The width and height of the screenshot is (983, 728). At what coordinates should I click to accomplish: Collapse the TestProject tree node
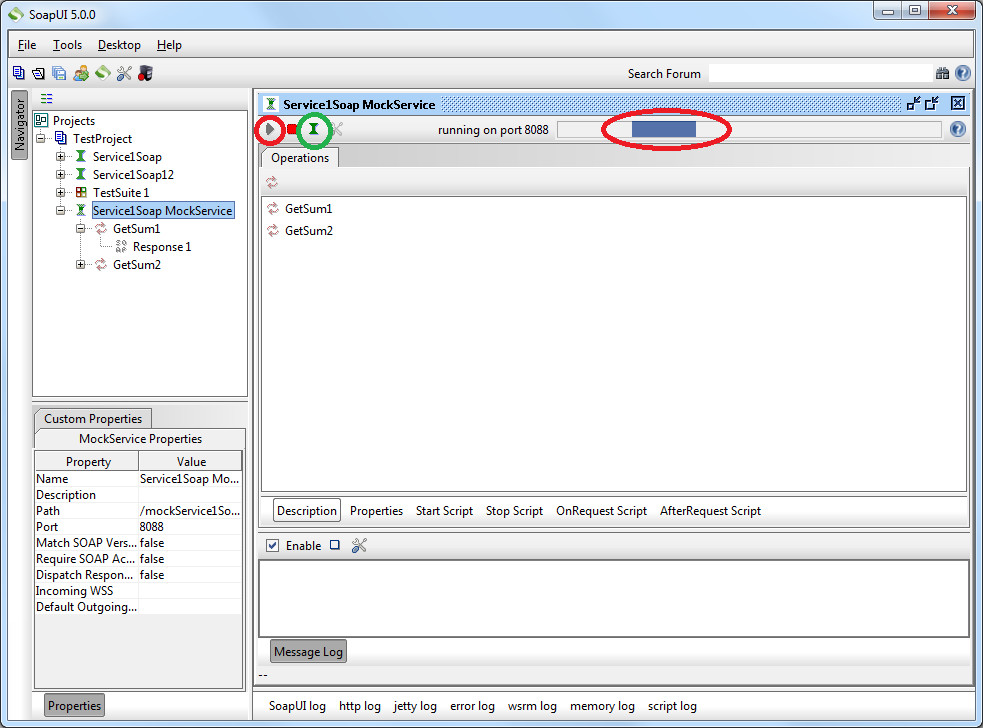41,139
